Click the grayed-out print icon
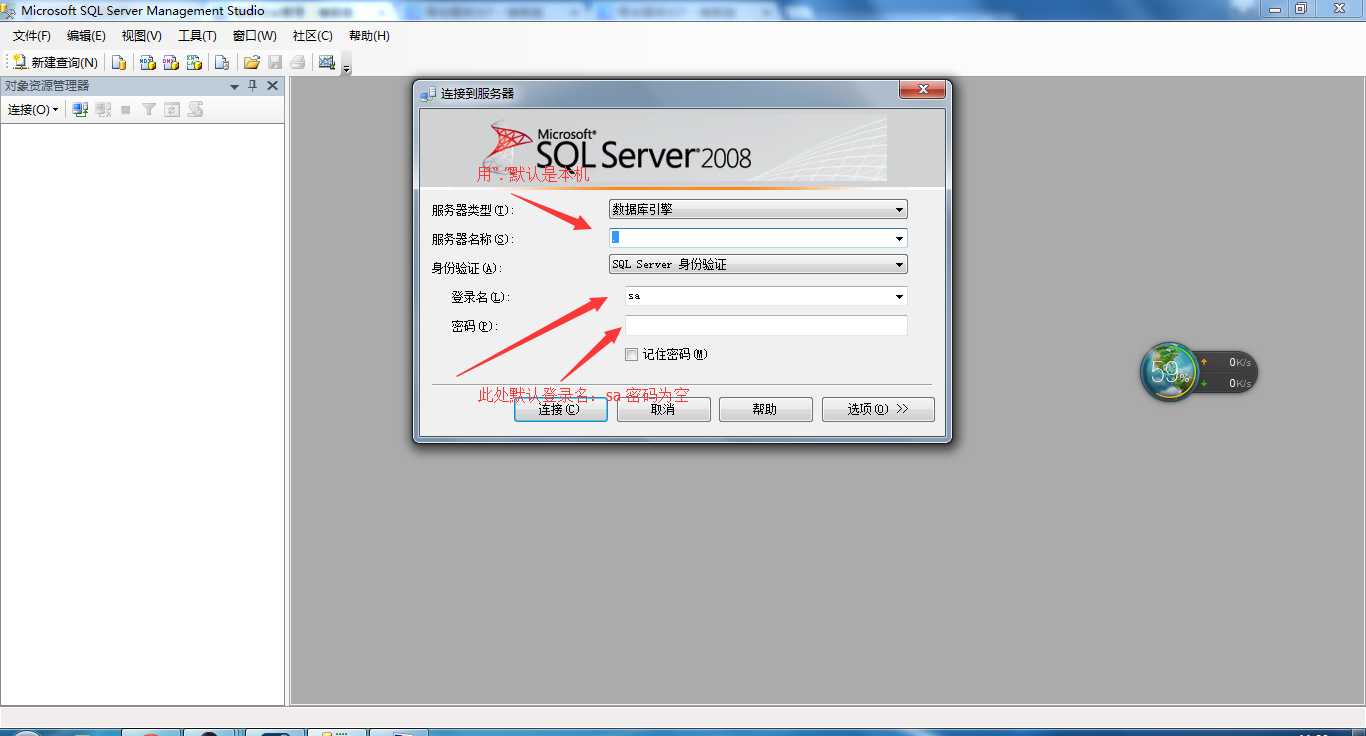 coord(298,62)
